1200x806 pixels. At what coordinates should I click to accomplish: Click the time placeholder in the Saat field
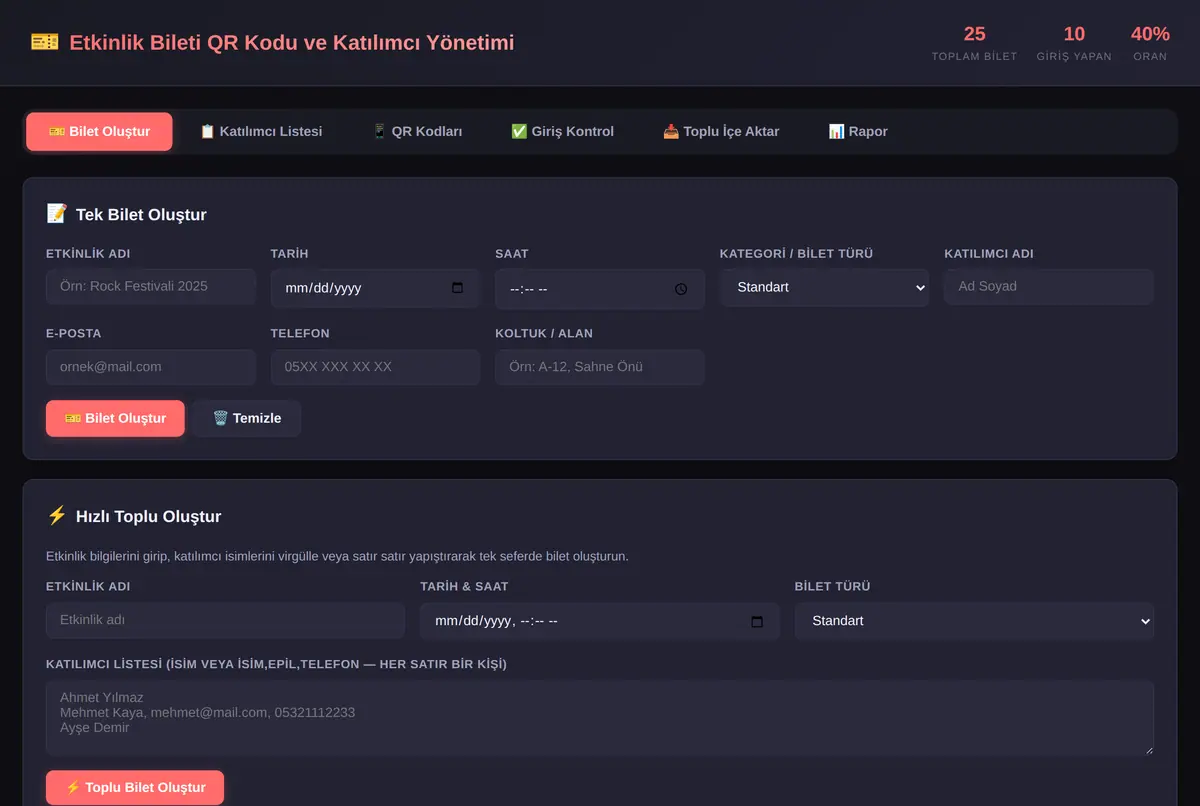[x=528, y=289]
